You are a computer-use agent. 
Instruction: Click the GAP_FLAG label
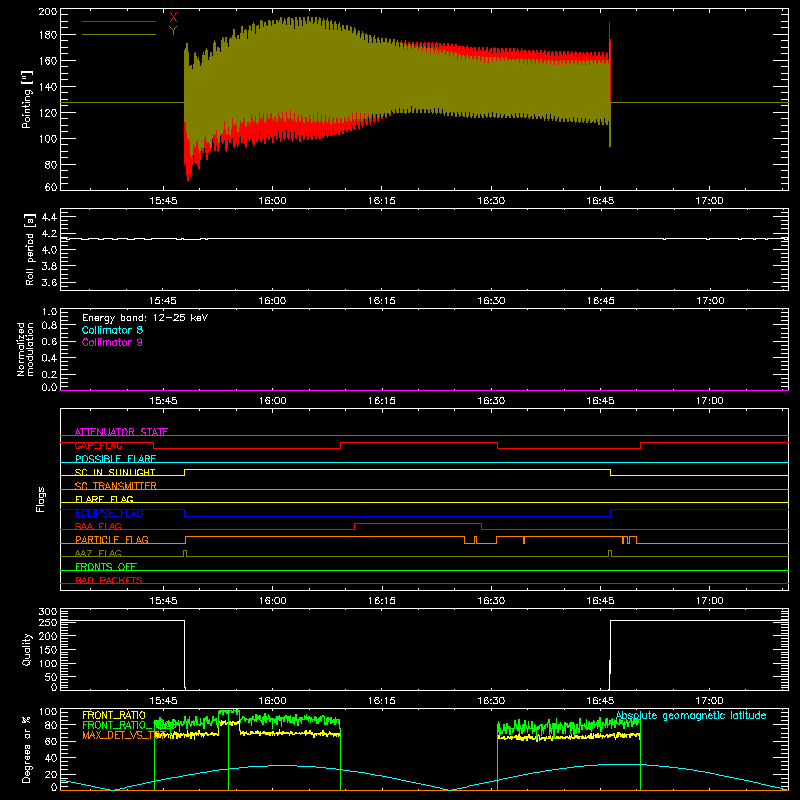[98, 445]
